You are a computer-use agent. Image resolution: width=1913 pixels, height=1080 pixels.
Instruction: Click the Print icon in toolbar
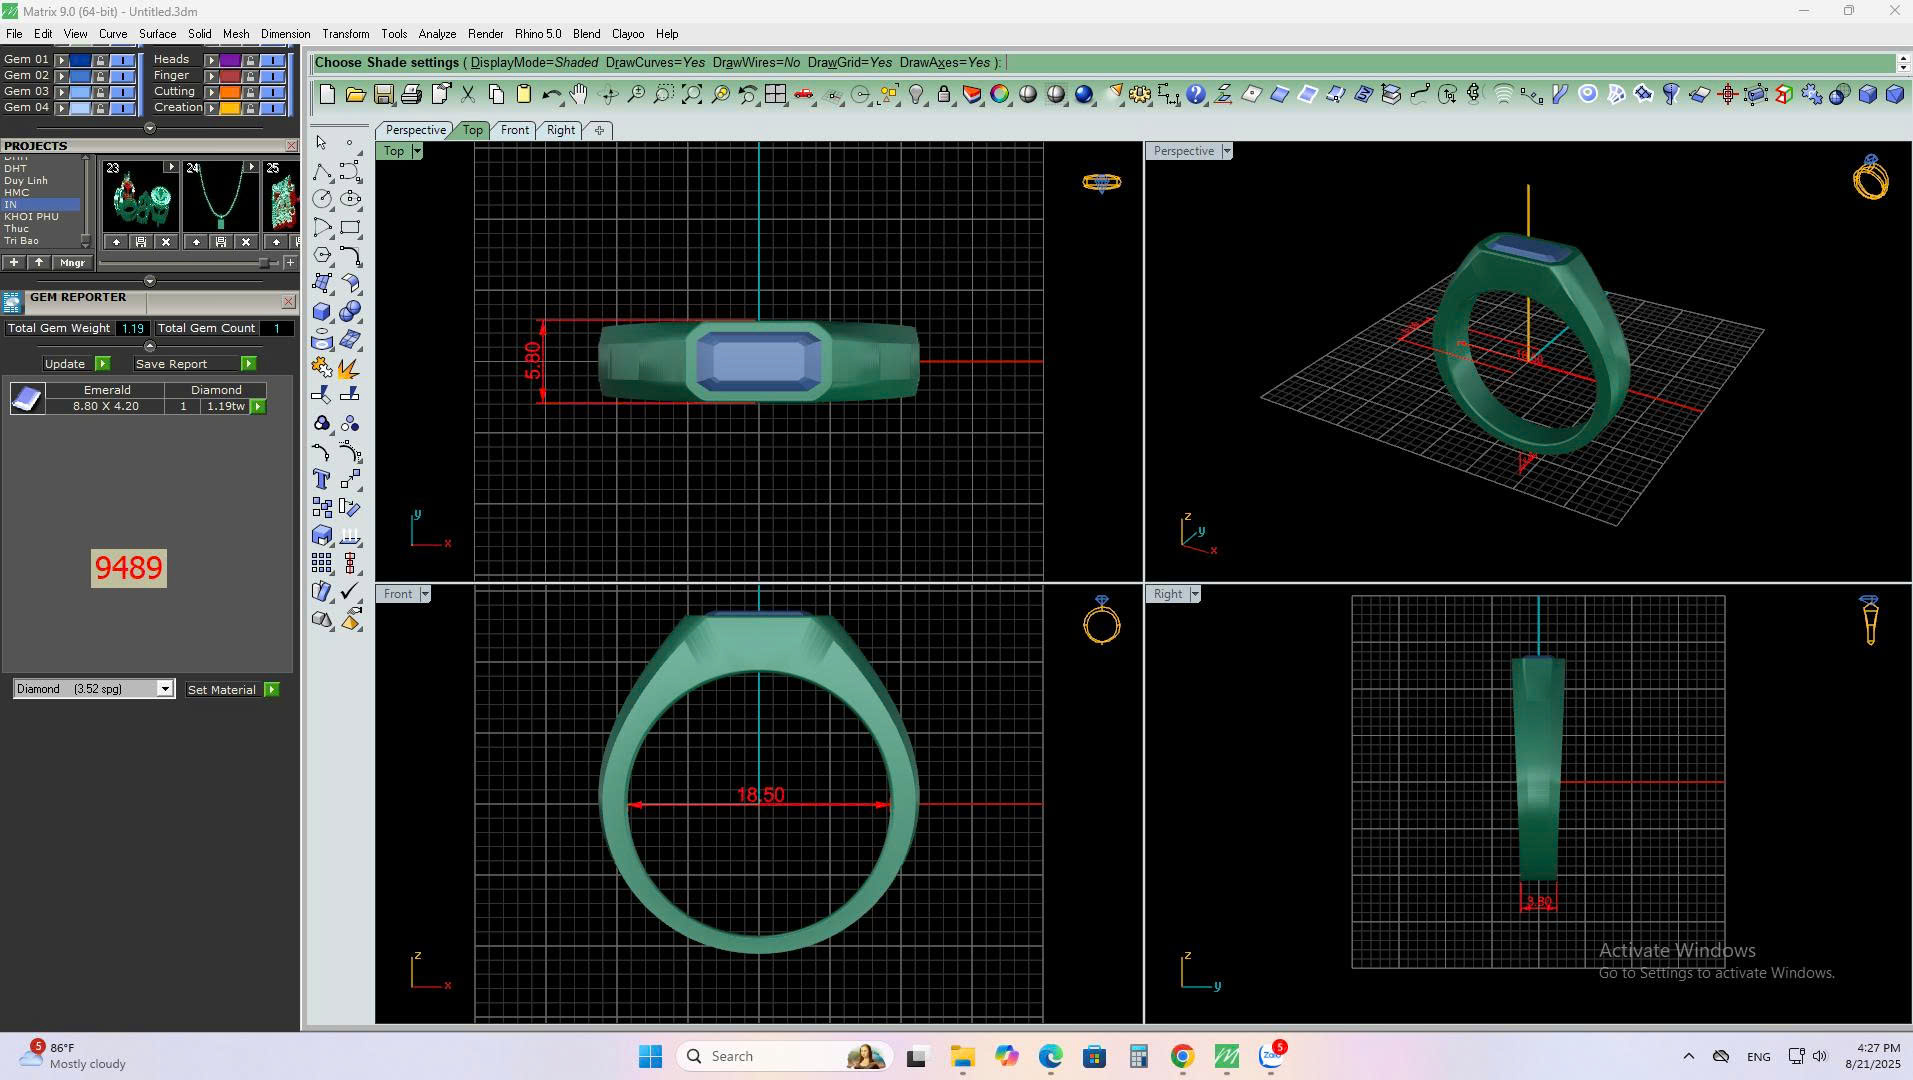click(x=411, y=95)
